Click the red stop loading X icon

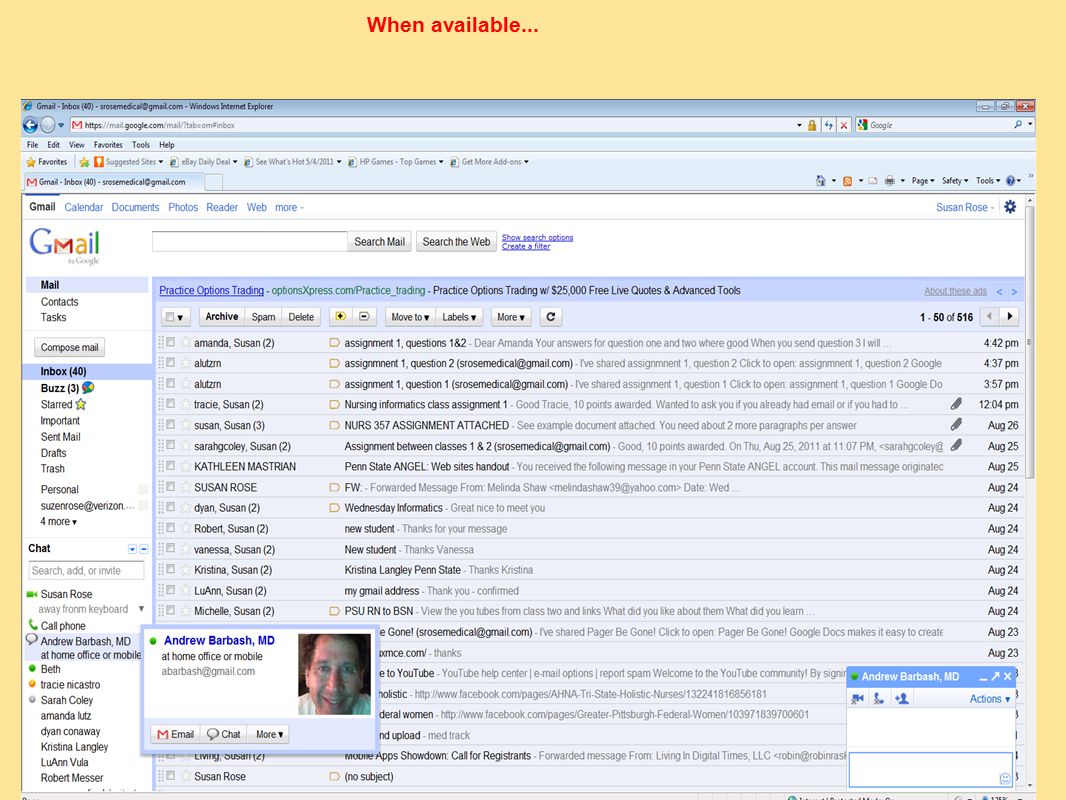click(x=844, y=125)
